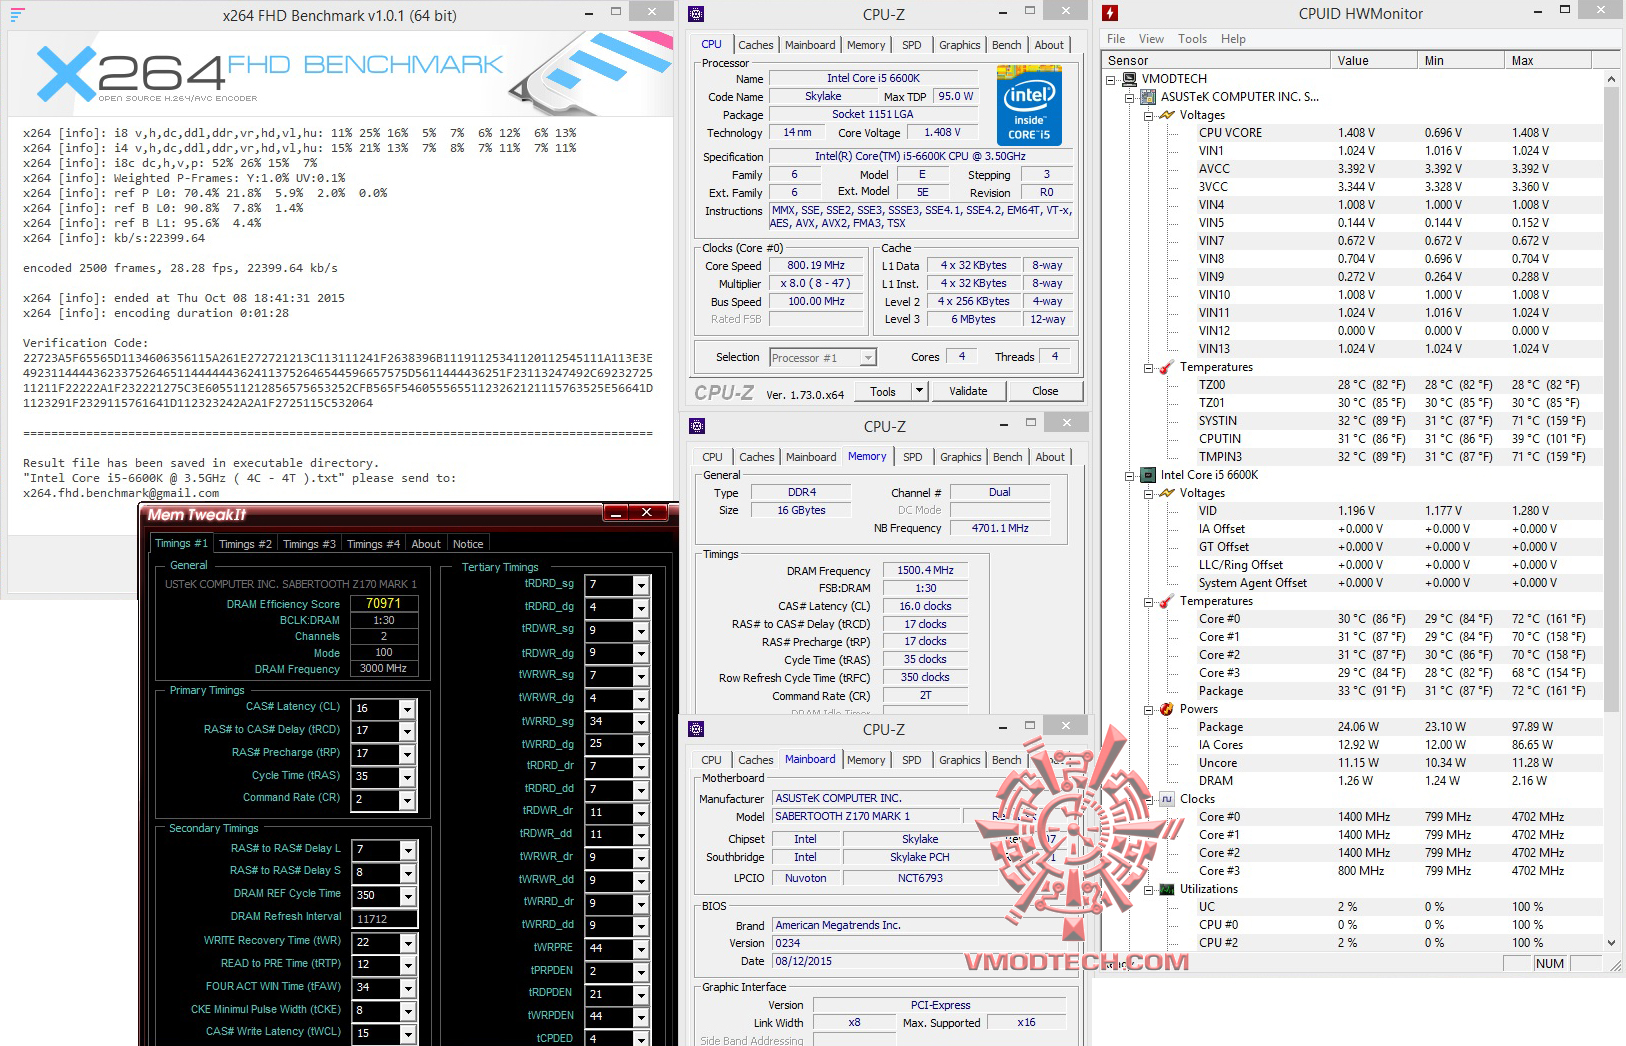Click the CPUID HWMonitor lightning title icon
The image size is (1626, 1046).
(1110, 13)
